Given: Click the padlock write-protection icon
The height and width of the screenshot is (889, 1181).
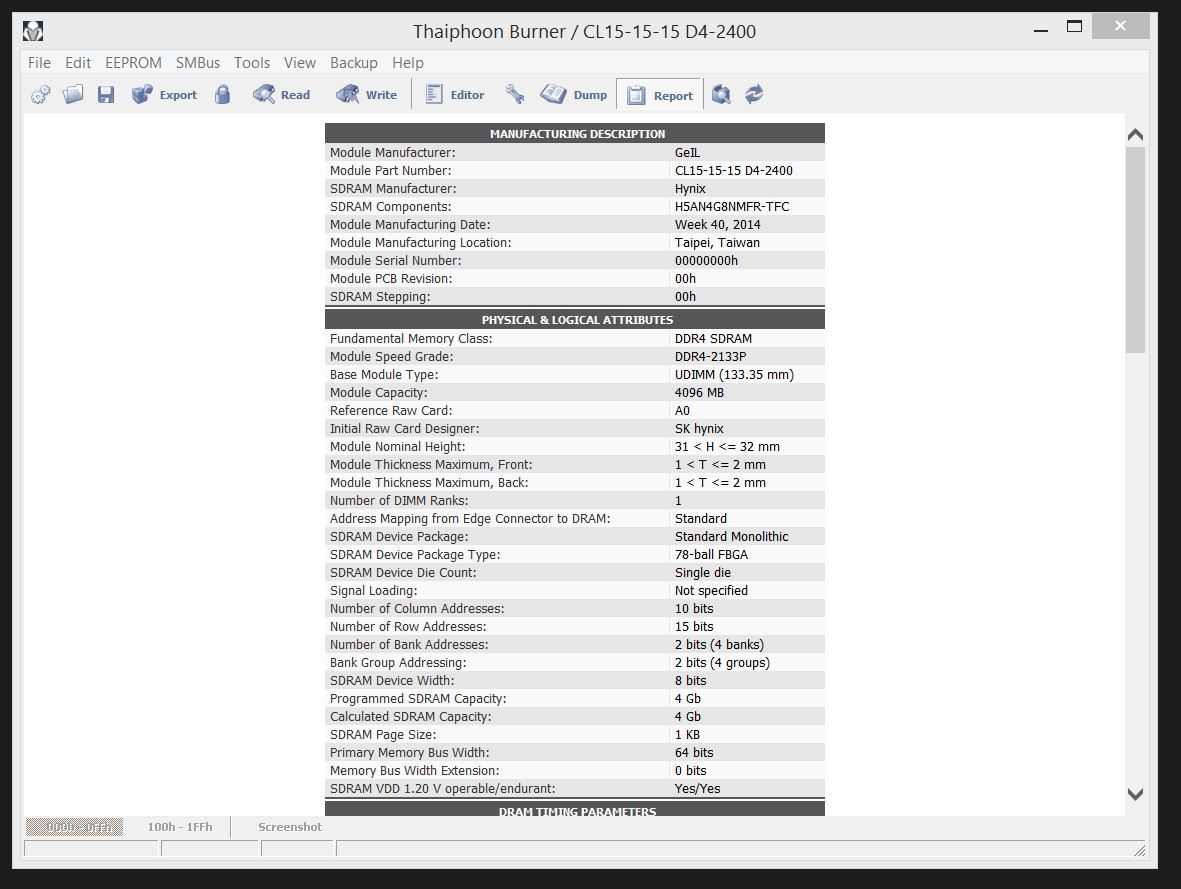Looking at the screenshot, I should pos(222,95).
